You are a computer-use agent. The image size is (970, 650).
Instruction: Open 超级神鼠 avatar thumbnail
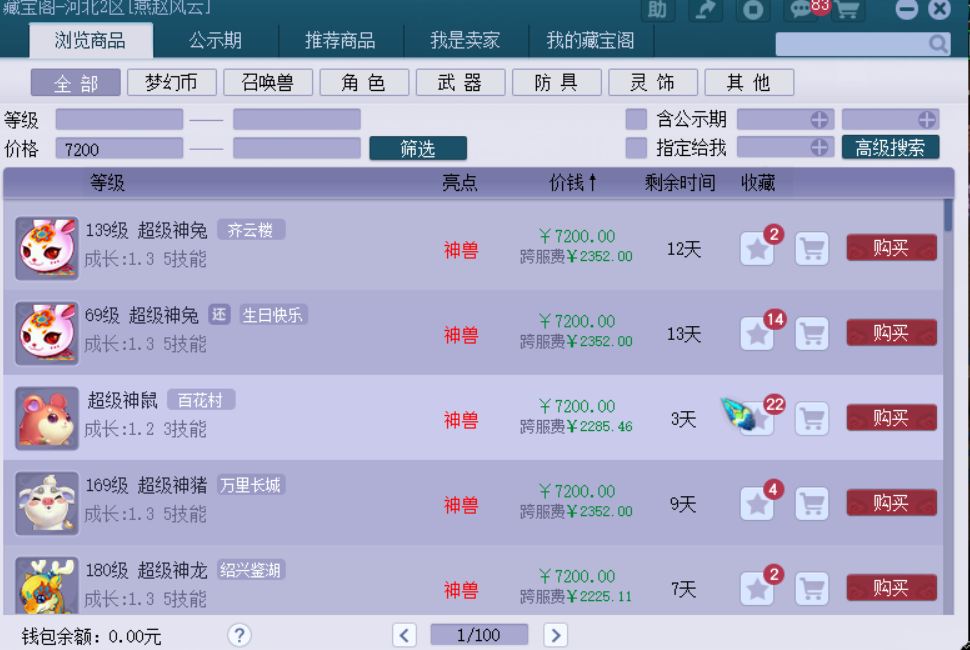(47, 418)
